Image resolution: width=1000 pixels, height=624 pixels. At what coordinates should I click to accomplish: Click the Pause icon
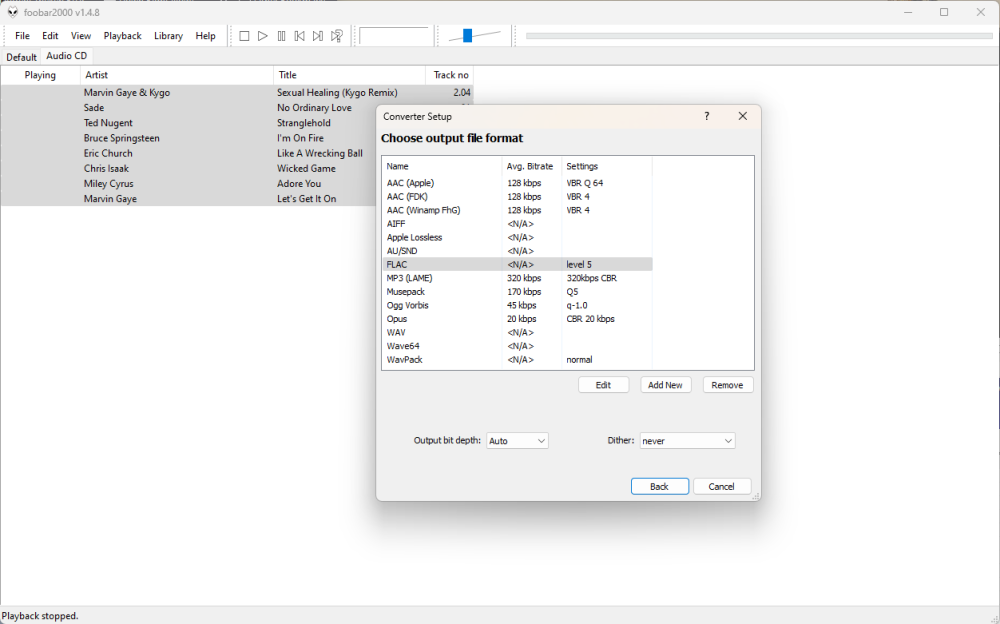coord(281,35)
